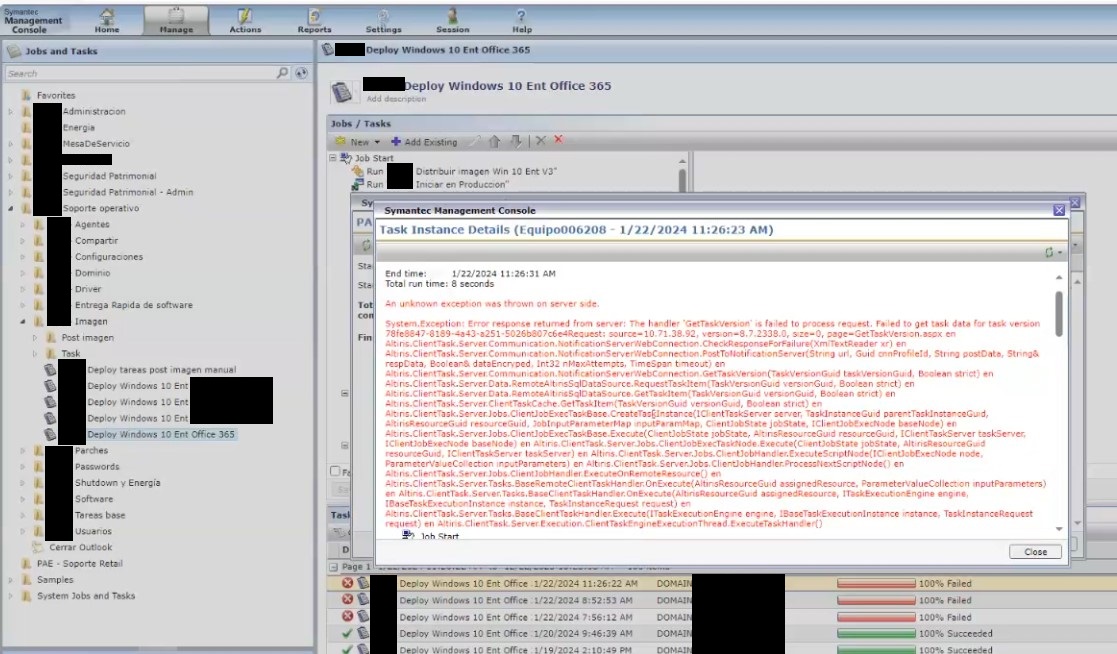Click the move down arrow icon
This screenshot has width=1117, height=654.
[516, 141]
